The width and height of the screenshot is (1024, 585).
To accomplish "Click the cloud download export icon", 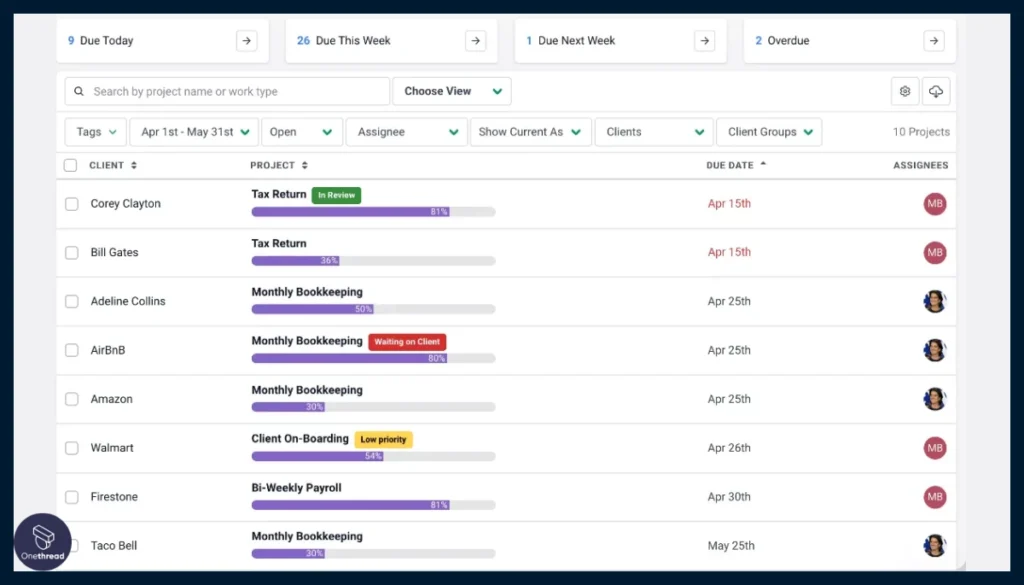I will (936, 91).
